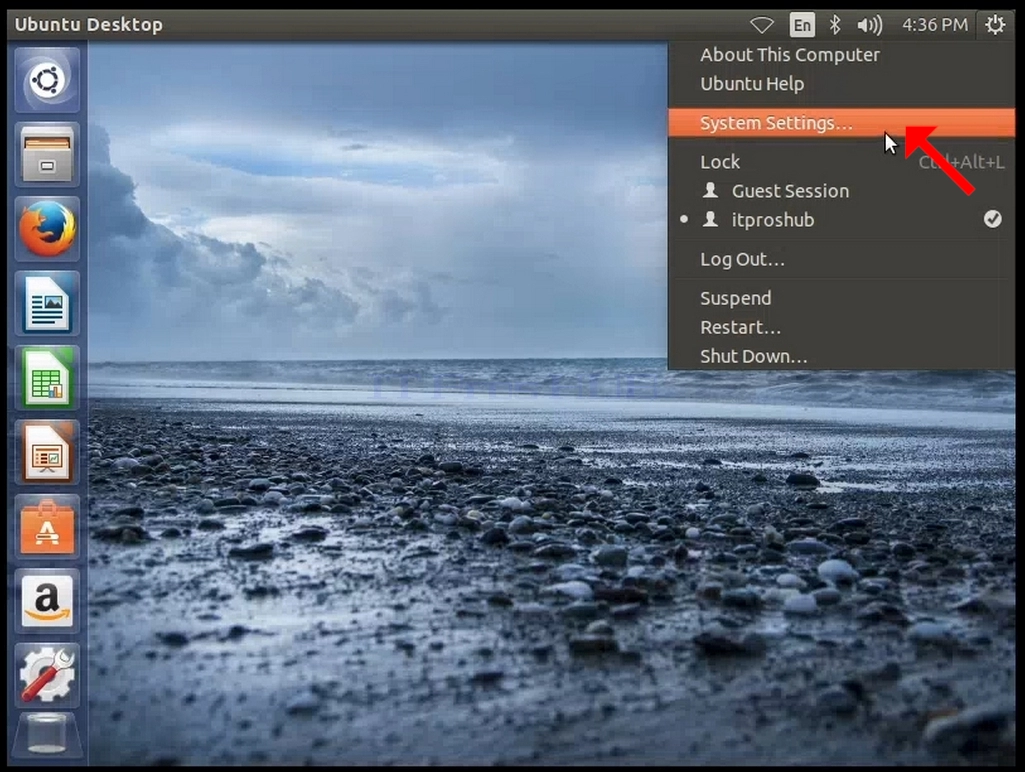Screen dimensions: 1025x772
Task: Click the Amazon launcher icon
Action: tap(47, 601)
